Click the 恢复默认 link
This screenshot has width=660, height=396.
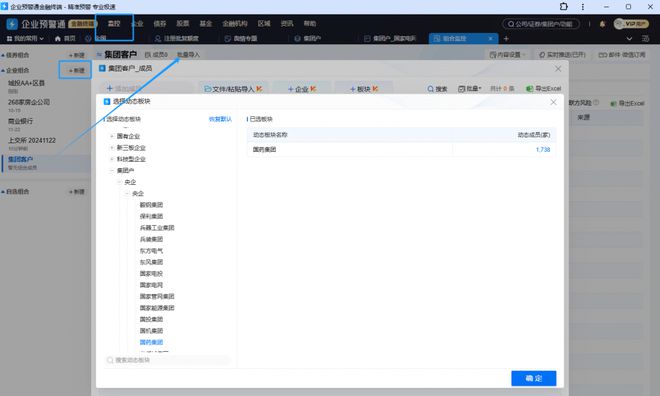click(x=220, y=119)
